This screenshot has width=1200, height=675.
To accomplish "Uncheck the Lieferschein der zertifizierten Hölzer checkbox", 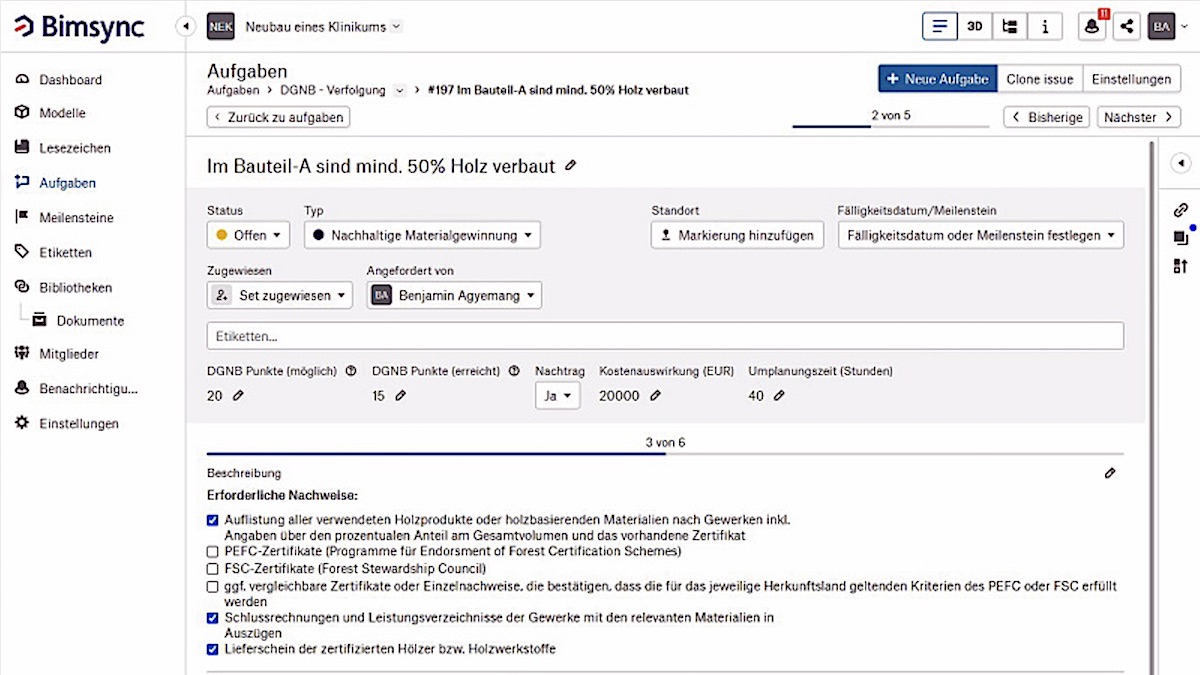I will pyautogui.click(x=212, y=649).
